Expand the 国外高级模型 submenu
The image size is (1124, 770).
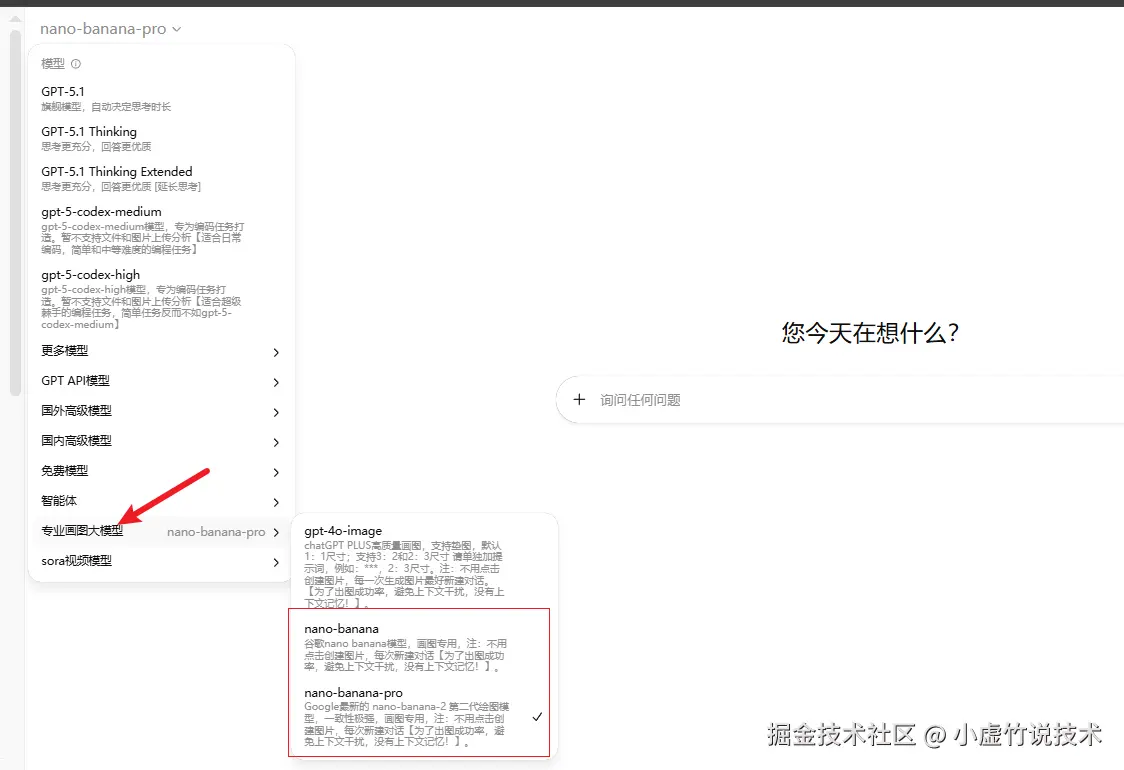click(x=160, y=411)
